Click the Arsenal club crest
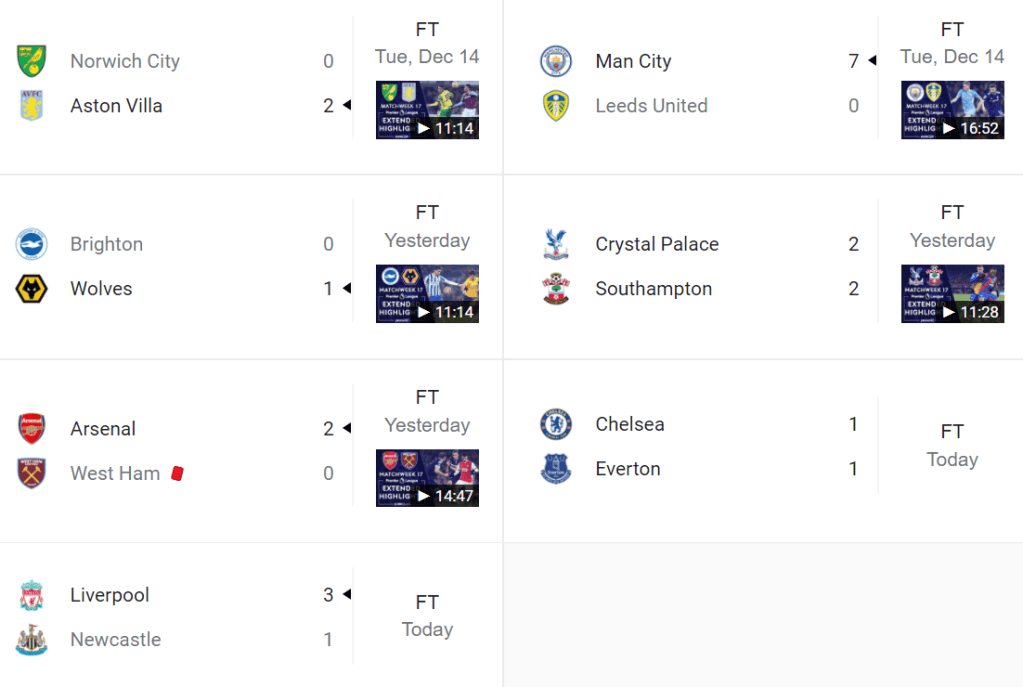Image resolution: width=1023 pixels, height=687 pixels. (32, 429)
